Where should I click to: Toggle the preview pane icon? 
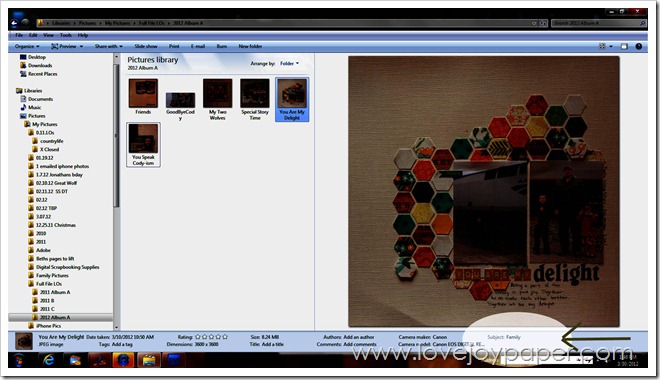tap(624, 46)
